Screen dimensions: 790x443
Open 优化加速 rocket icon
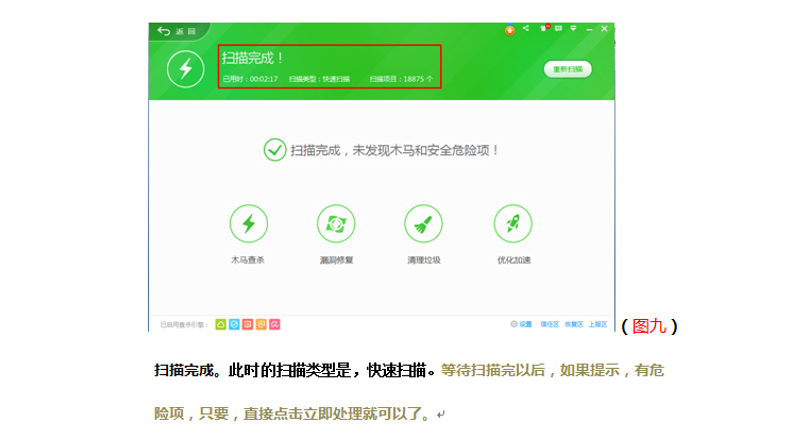tap(513, 223)
